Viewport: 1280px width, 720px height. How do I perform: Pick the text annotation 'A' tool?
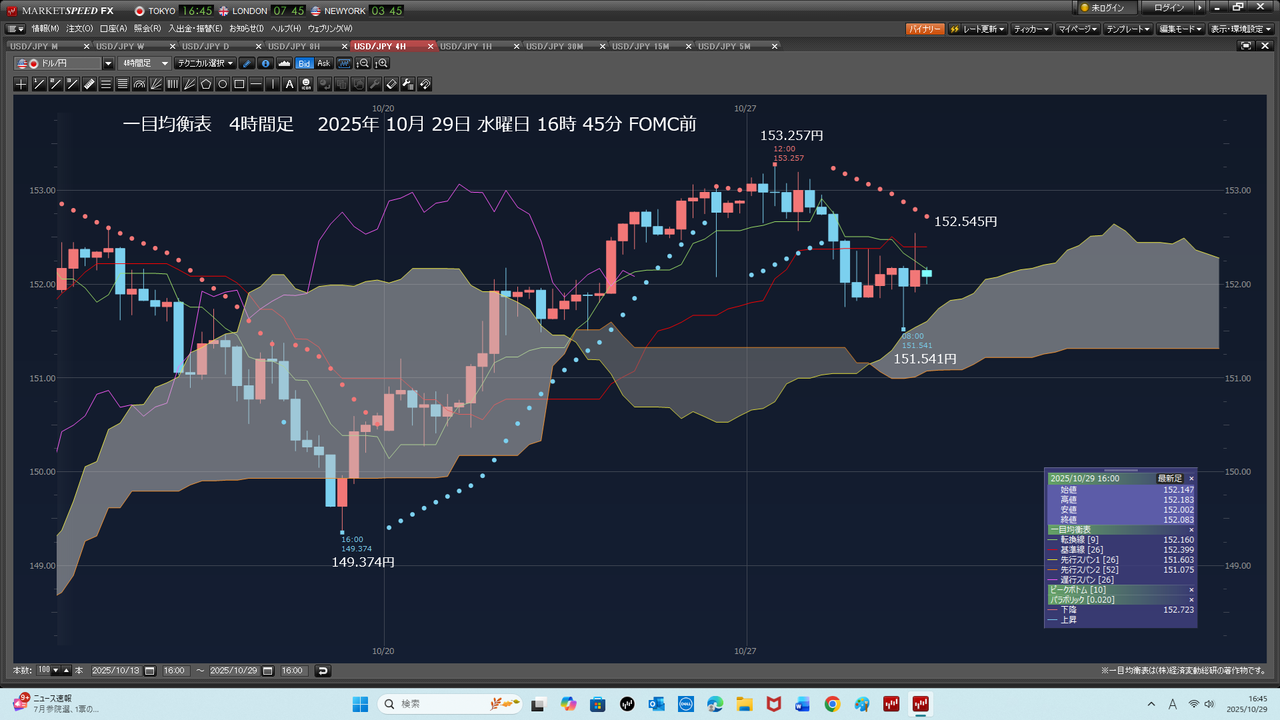tap(290, 84)
